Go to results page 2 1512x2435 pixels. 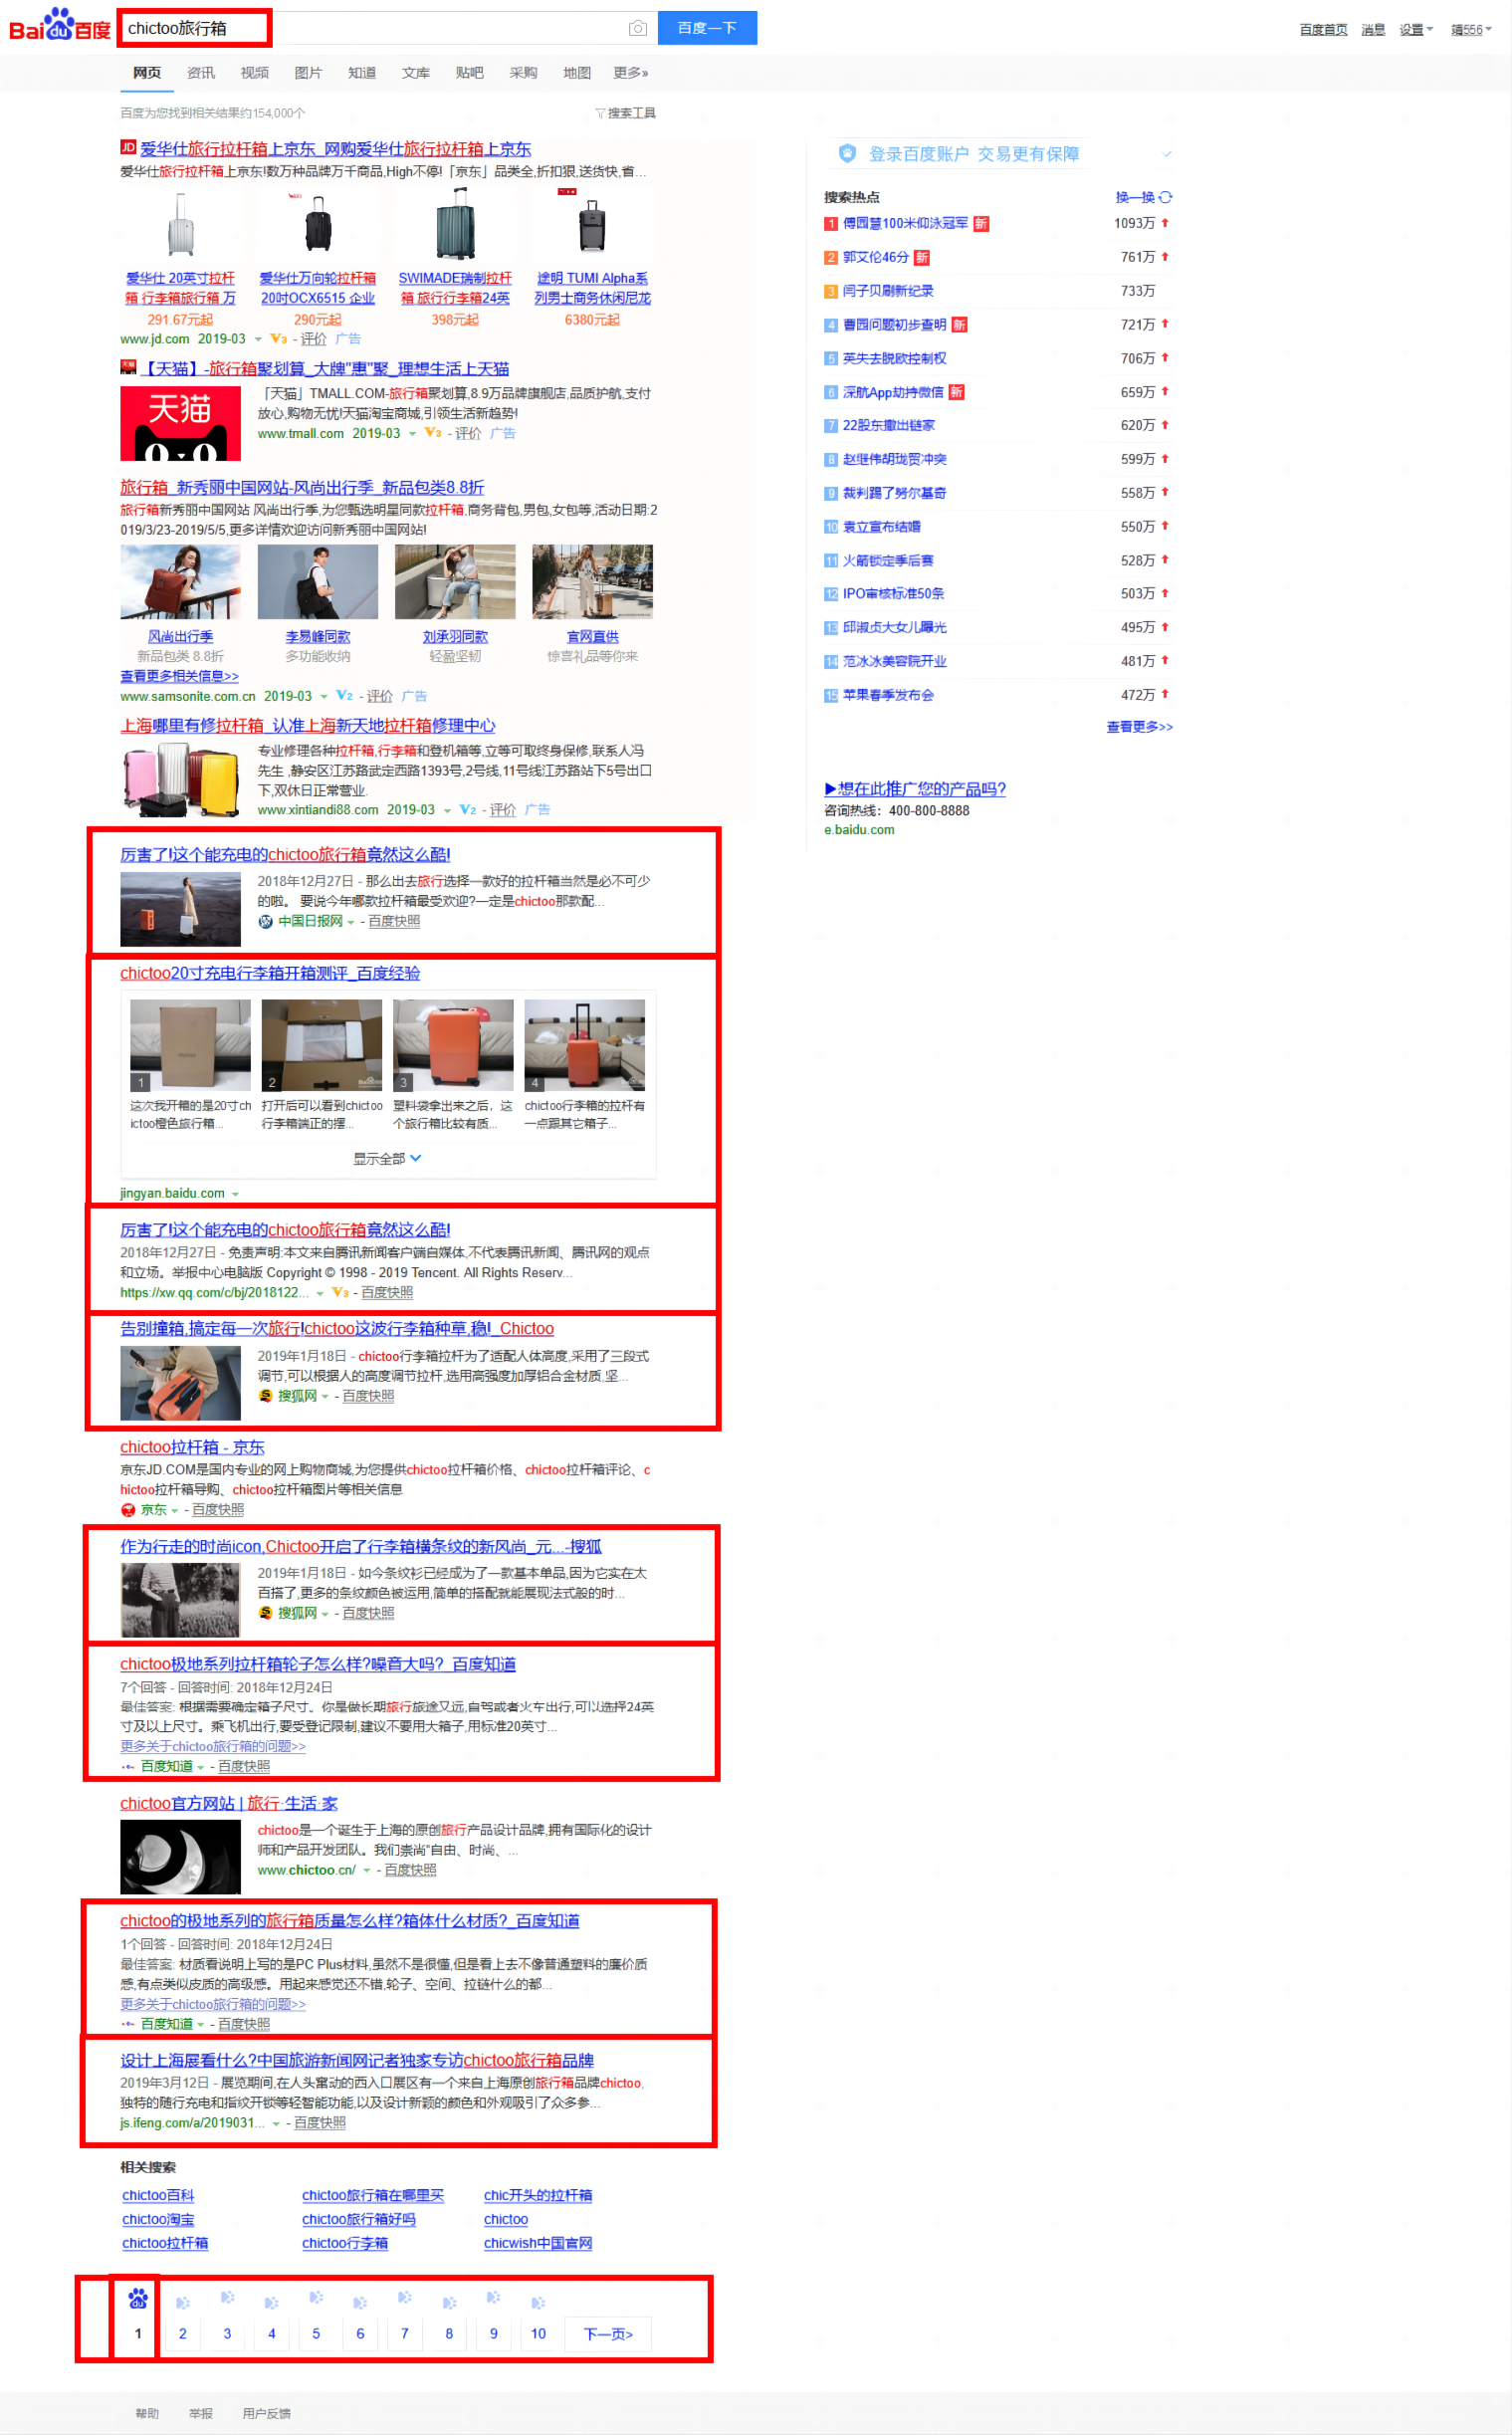point(182,2333)
